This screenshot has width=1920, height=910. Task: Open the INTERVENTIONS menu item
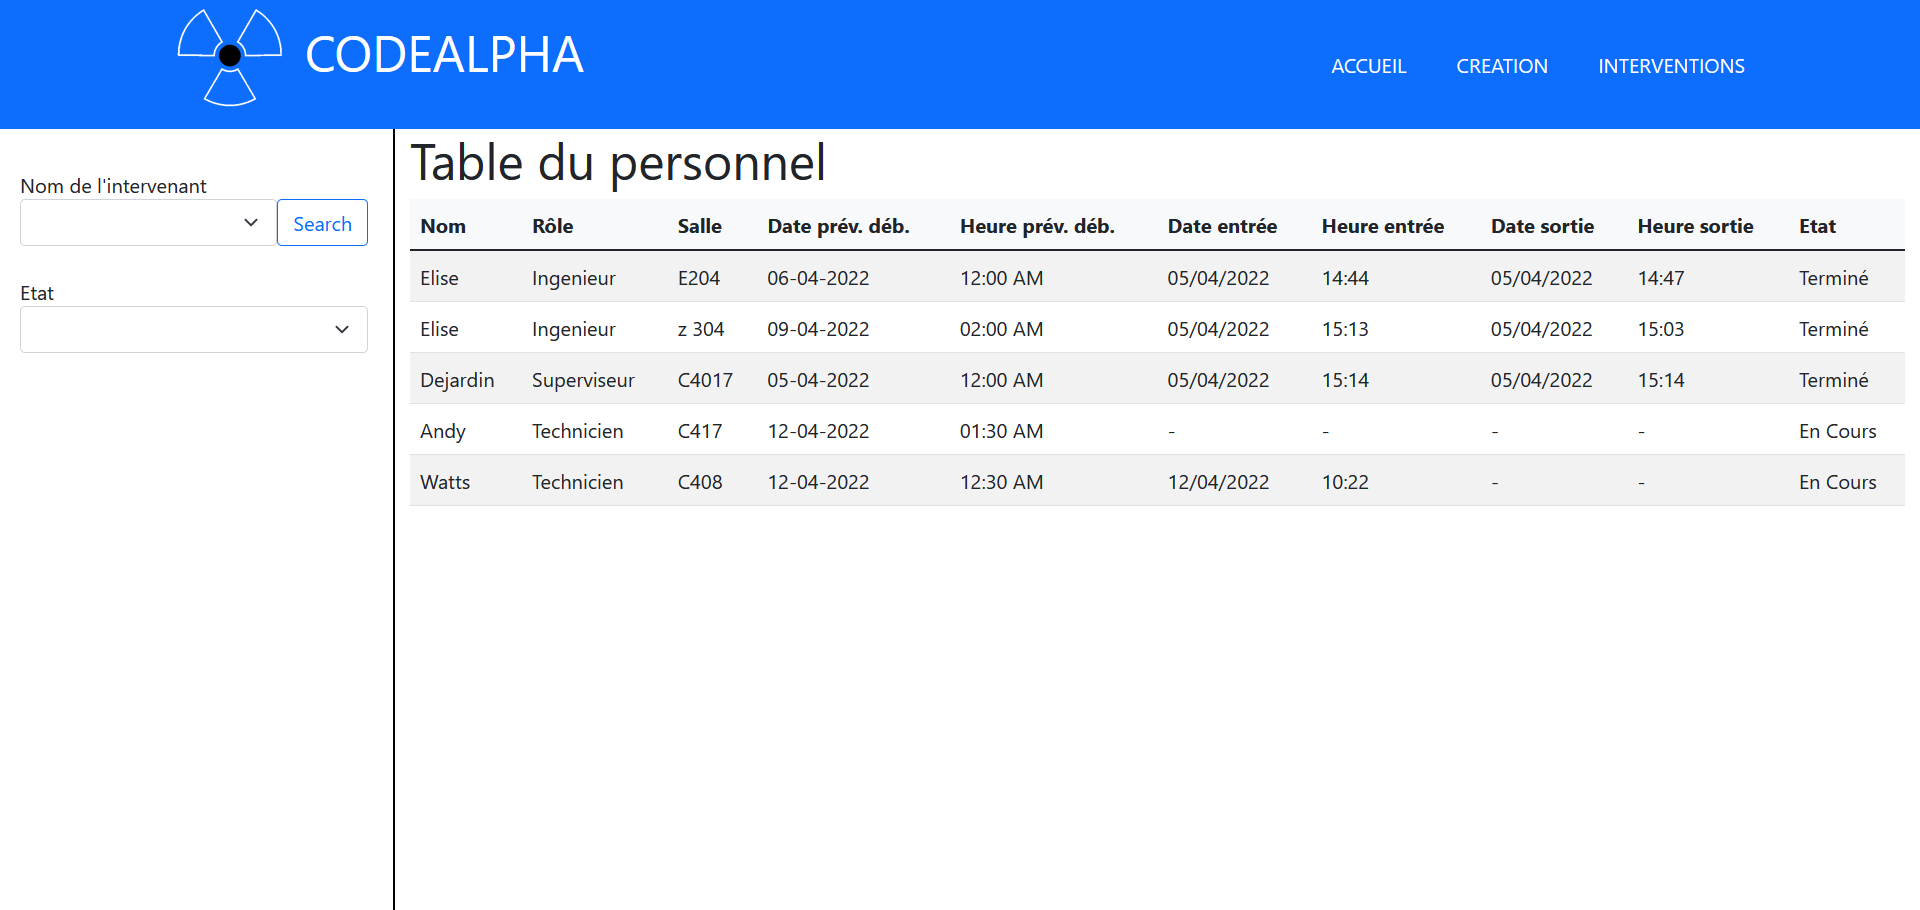(1671, 66)
